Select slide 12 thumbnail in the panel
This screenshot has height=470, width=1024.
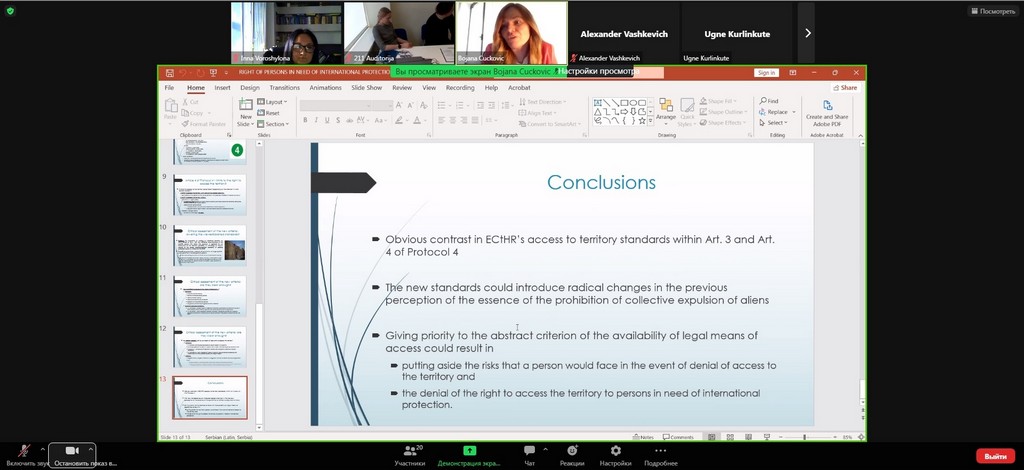[x=209, y=346]
